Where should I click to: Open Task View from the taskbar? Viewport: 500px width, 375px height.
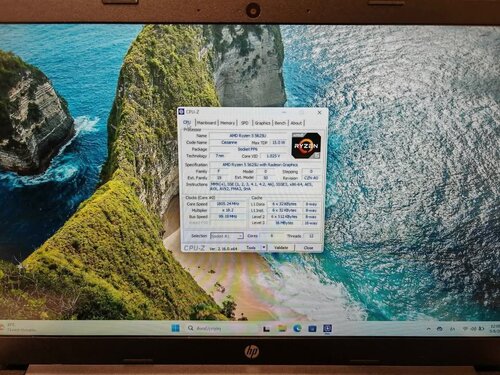(x=266, y=329)
